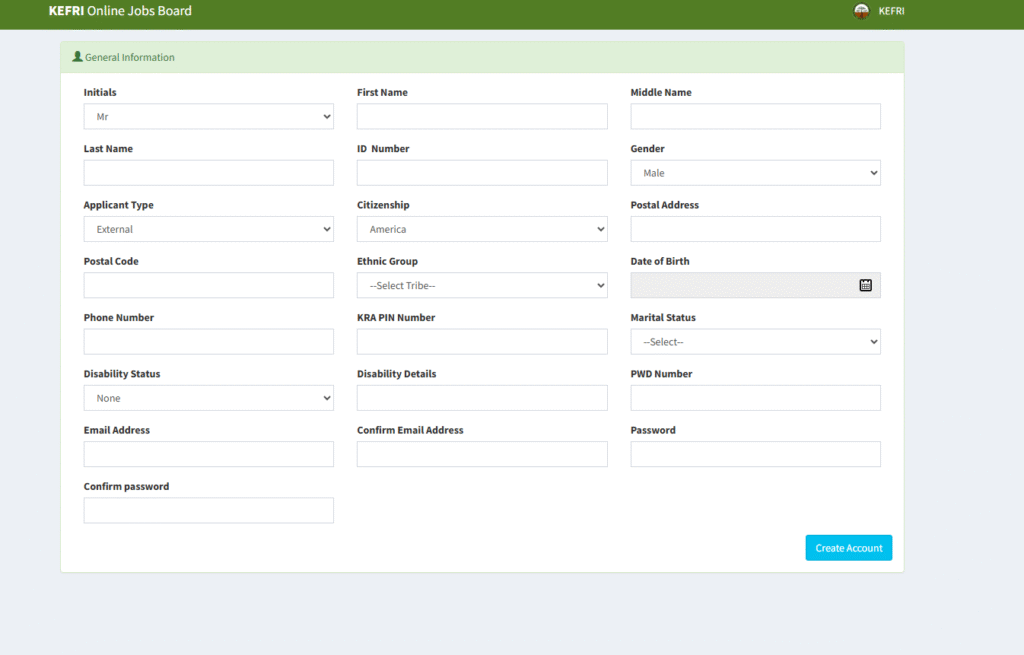1024x655 pixels.
Task: Click into the Confirm Email Address field
Action: (482, 454)
